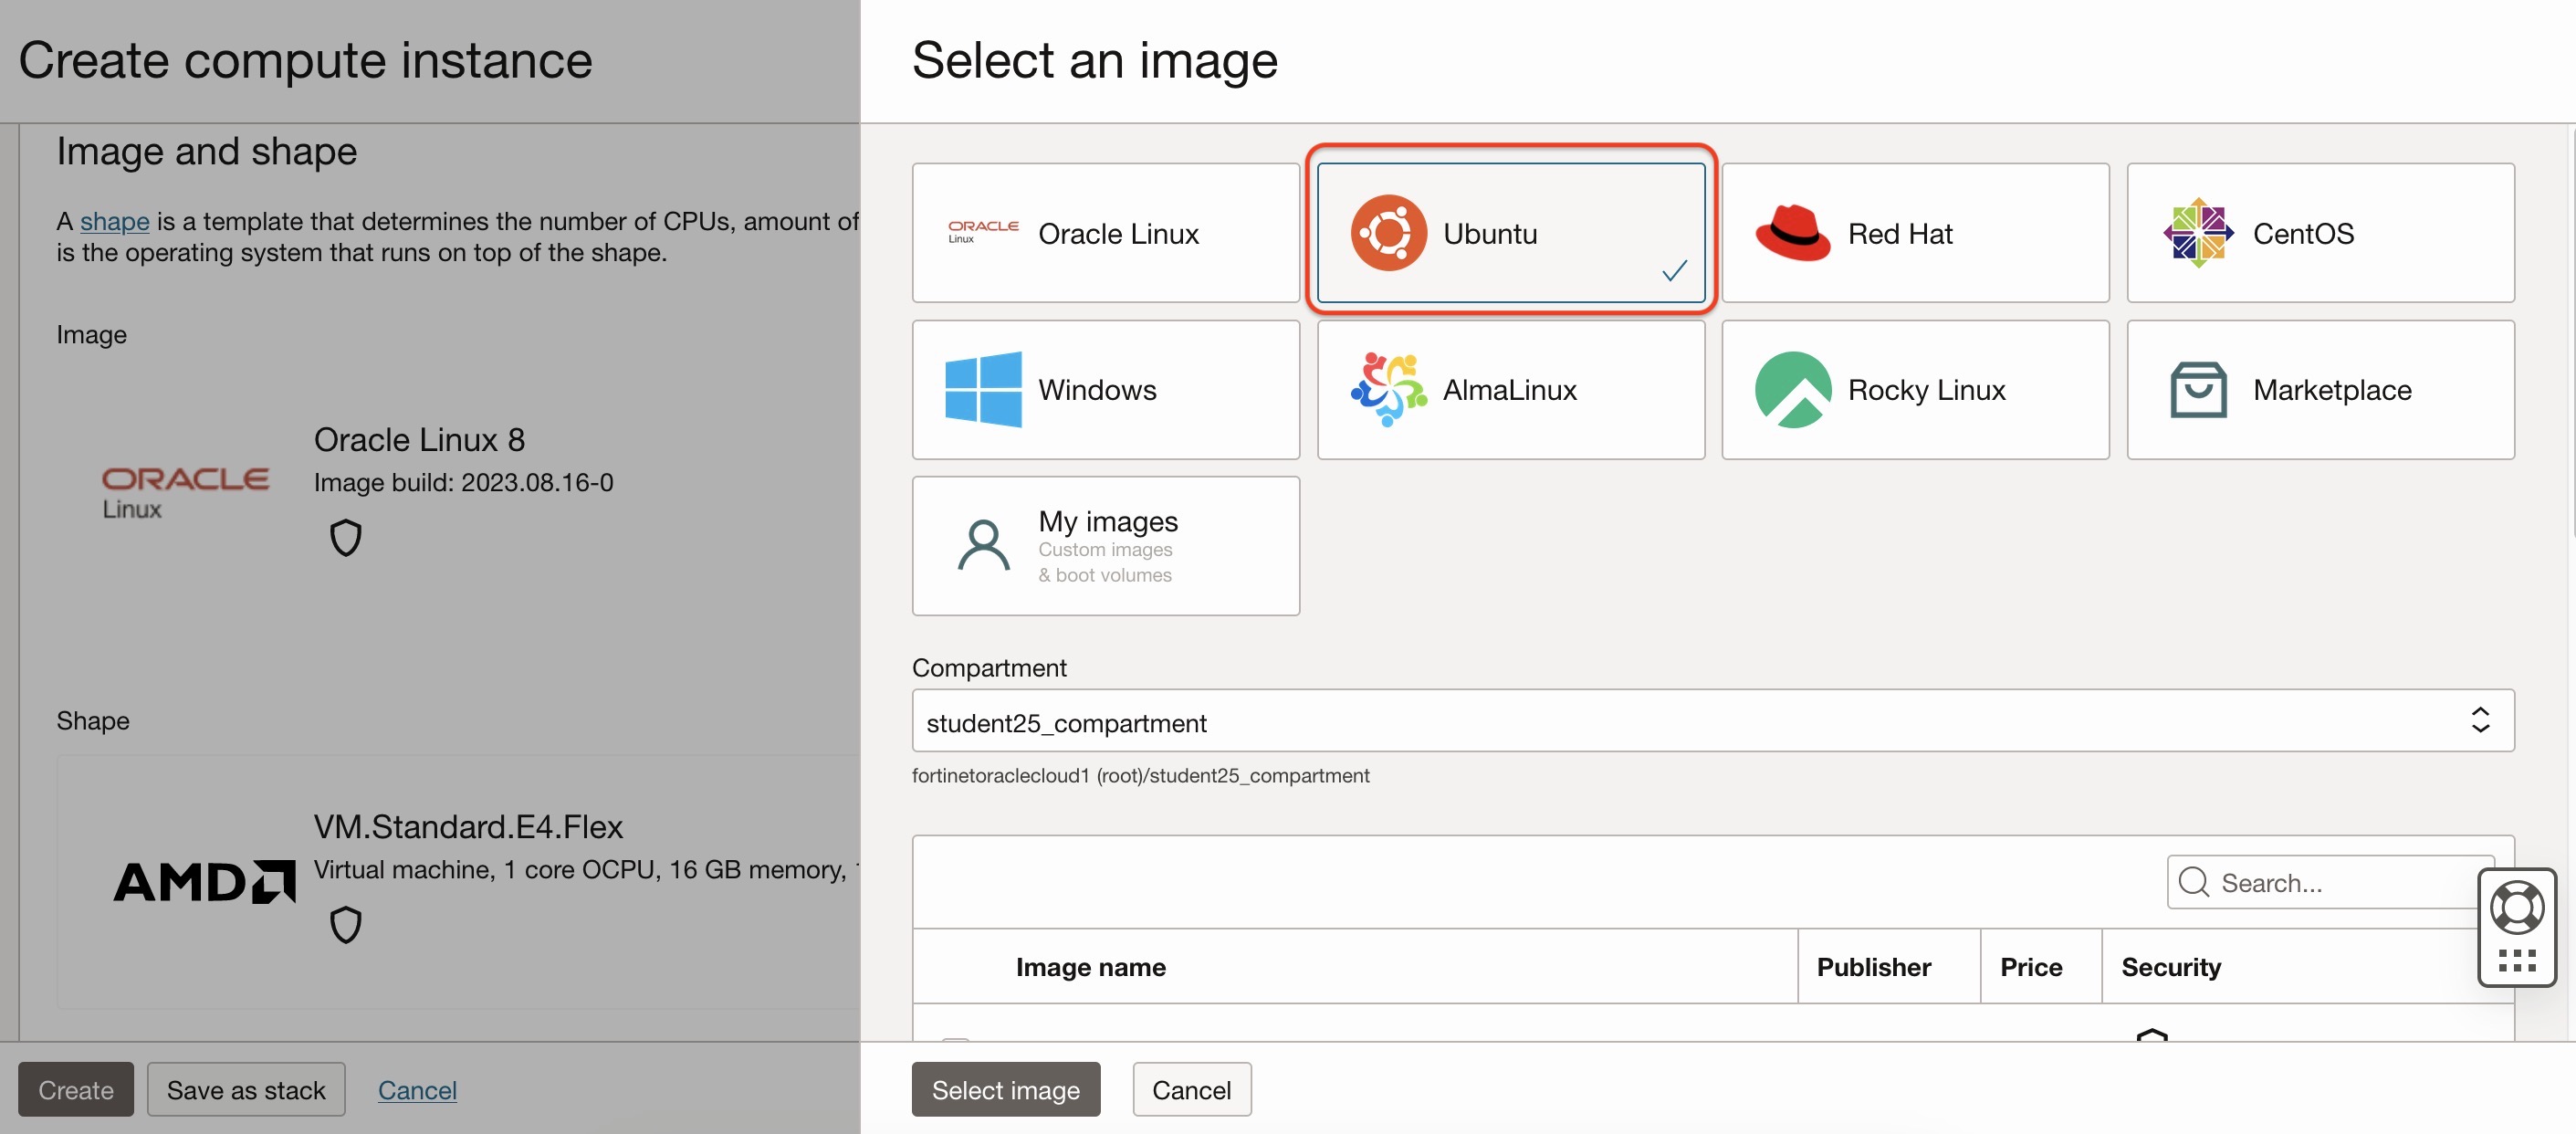Click the Publisher column header

1873,967
